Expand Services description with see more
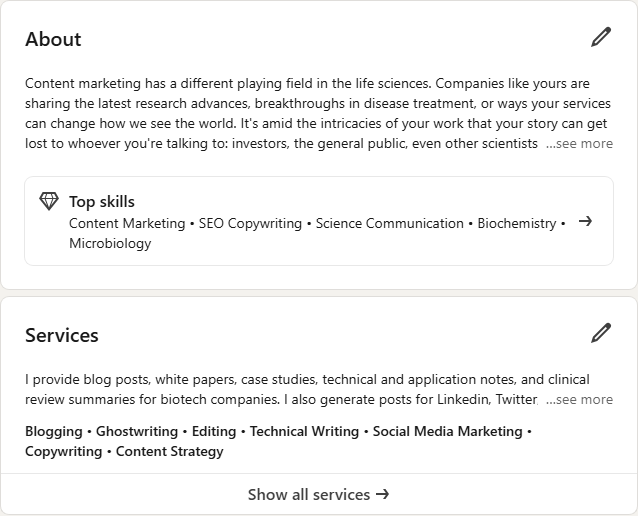The height and width of the screenshot is (516, 638). pos(579,400)
